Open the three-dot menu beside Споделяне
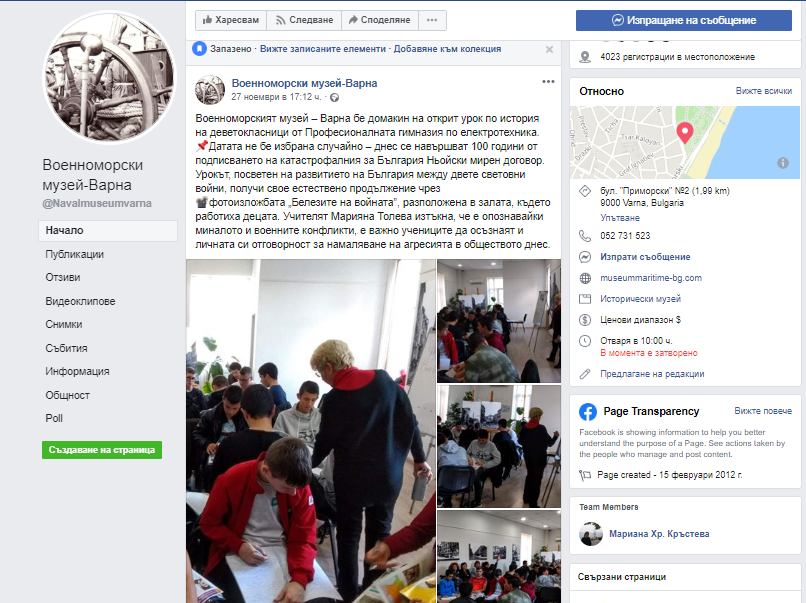 [x=432, y=20]
